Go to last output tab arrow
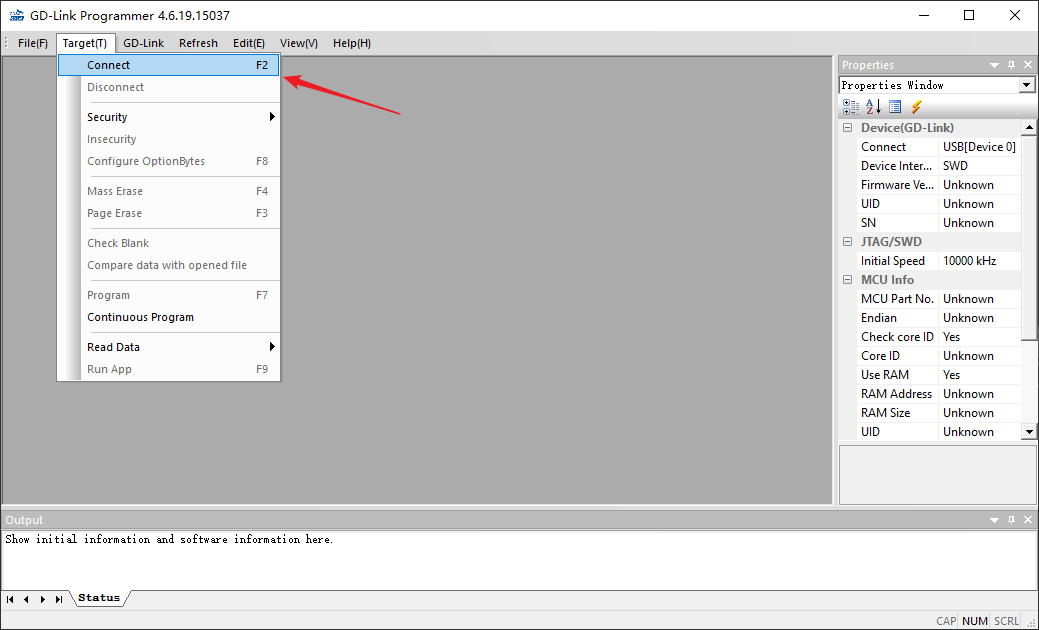1039x630 pixels. click(59, 599)
